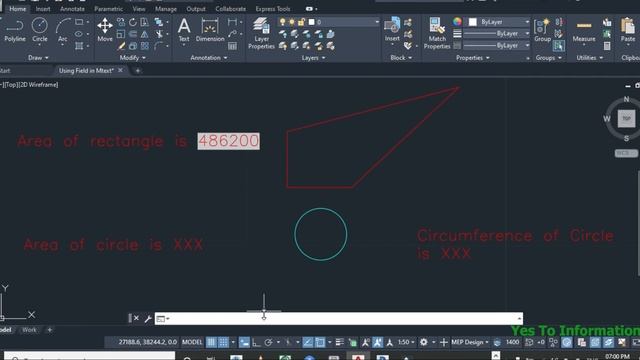Click the color wheel in Properties panel
Image resolution: width=640 pixels, height=360 pixels.
(457, 22)
